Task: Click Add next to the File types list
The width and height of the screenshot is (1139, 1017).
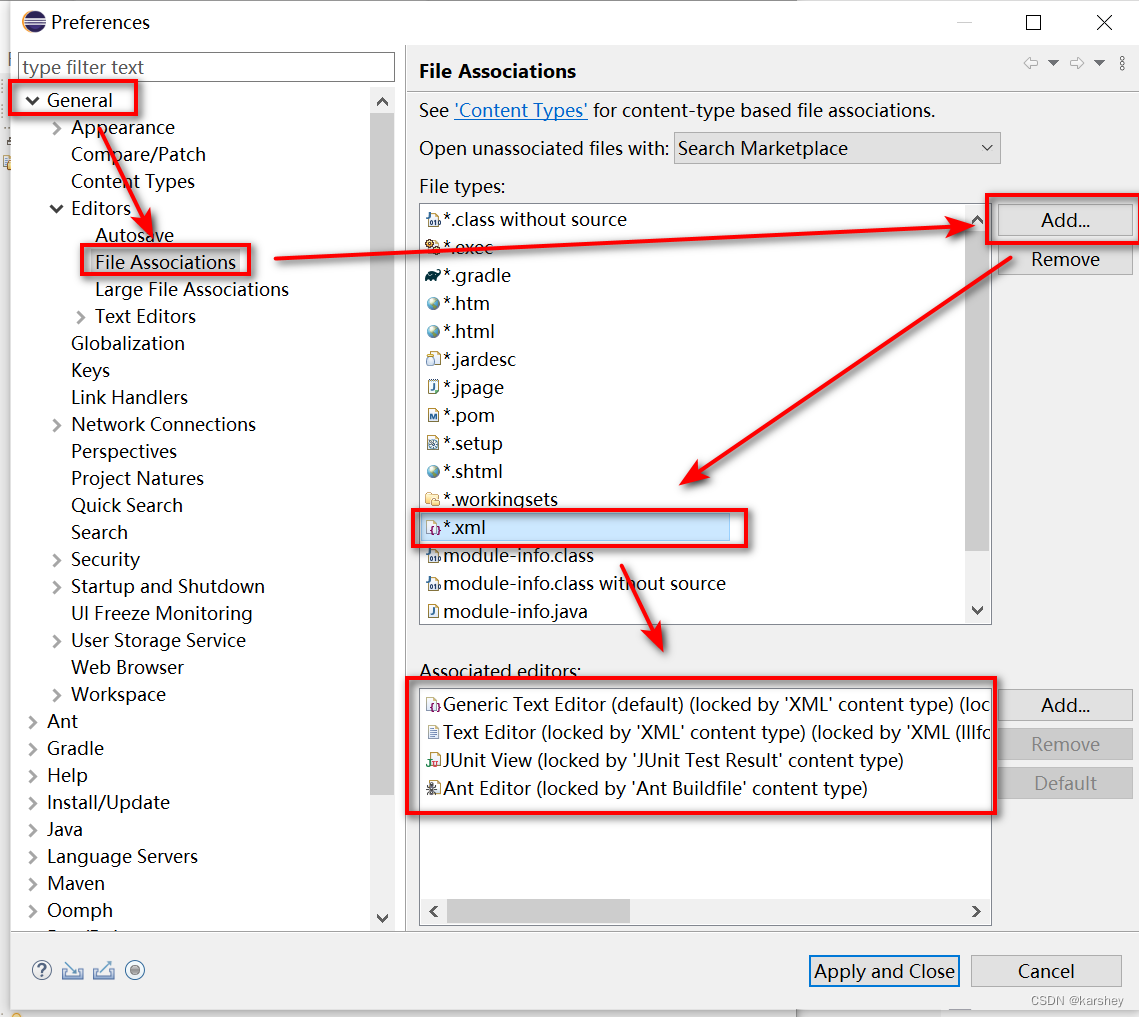Action: pos(1065,219)
